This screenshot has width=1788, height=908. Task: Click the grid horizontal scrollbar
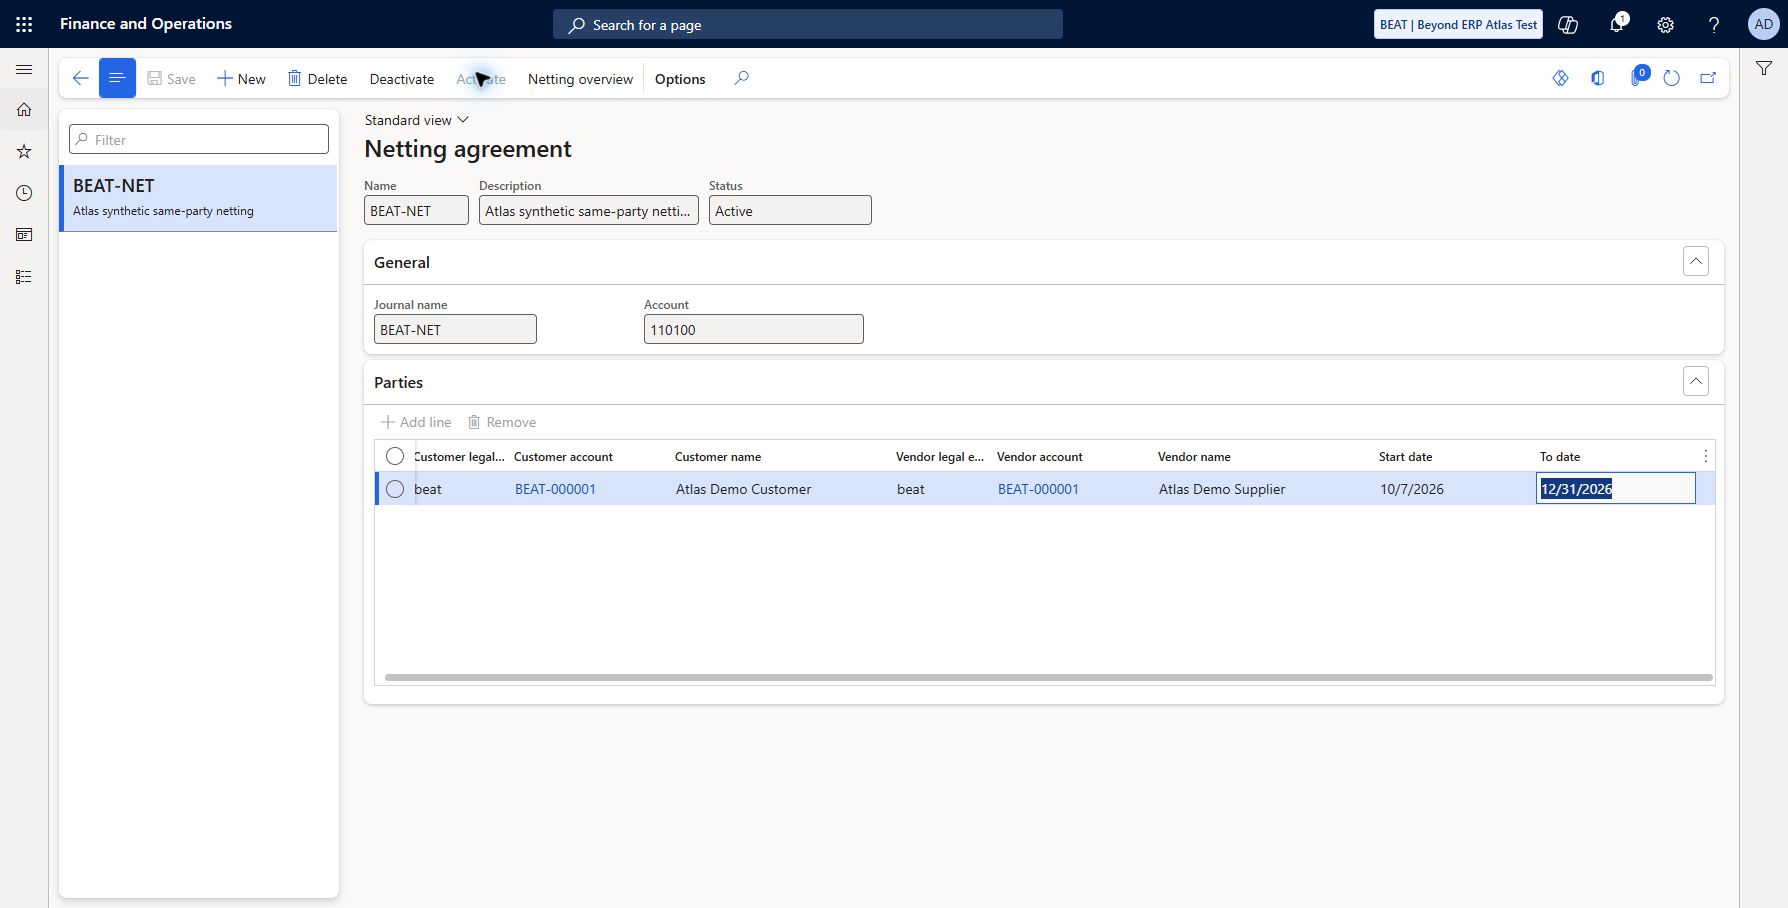coord(1048,677)
